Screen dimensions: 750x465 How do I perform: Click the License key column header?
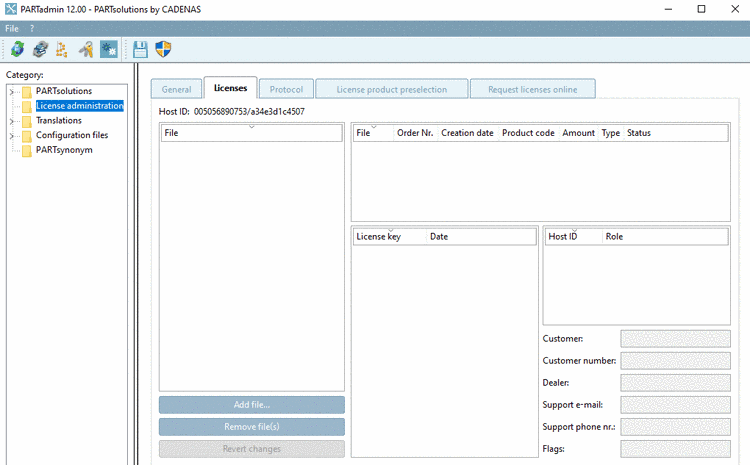point(389,237)
